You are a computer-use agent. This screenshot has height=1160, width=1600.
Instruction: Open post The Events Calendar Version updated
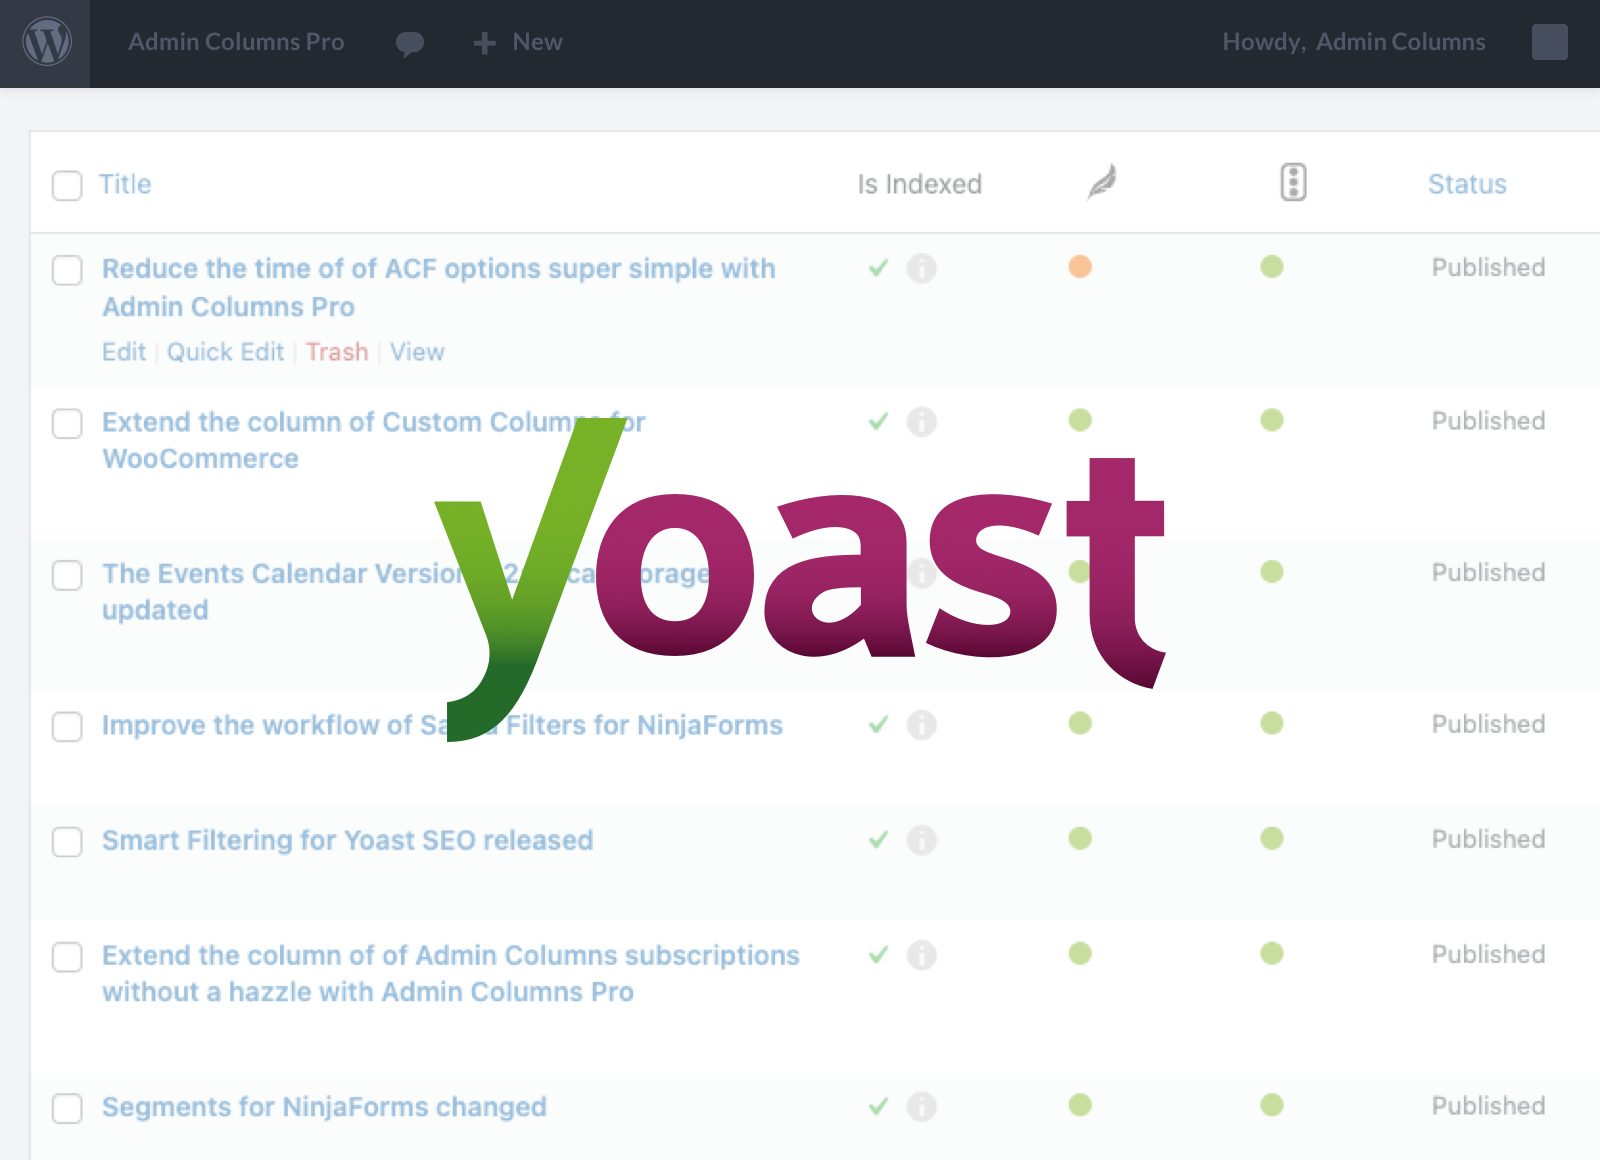pyautogui.click(x=406, y=591)
